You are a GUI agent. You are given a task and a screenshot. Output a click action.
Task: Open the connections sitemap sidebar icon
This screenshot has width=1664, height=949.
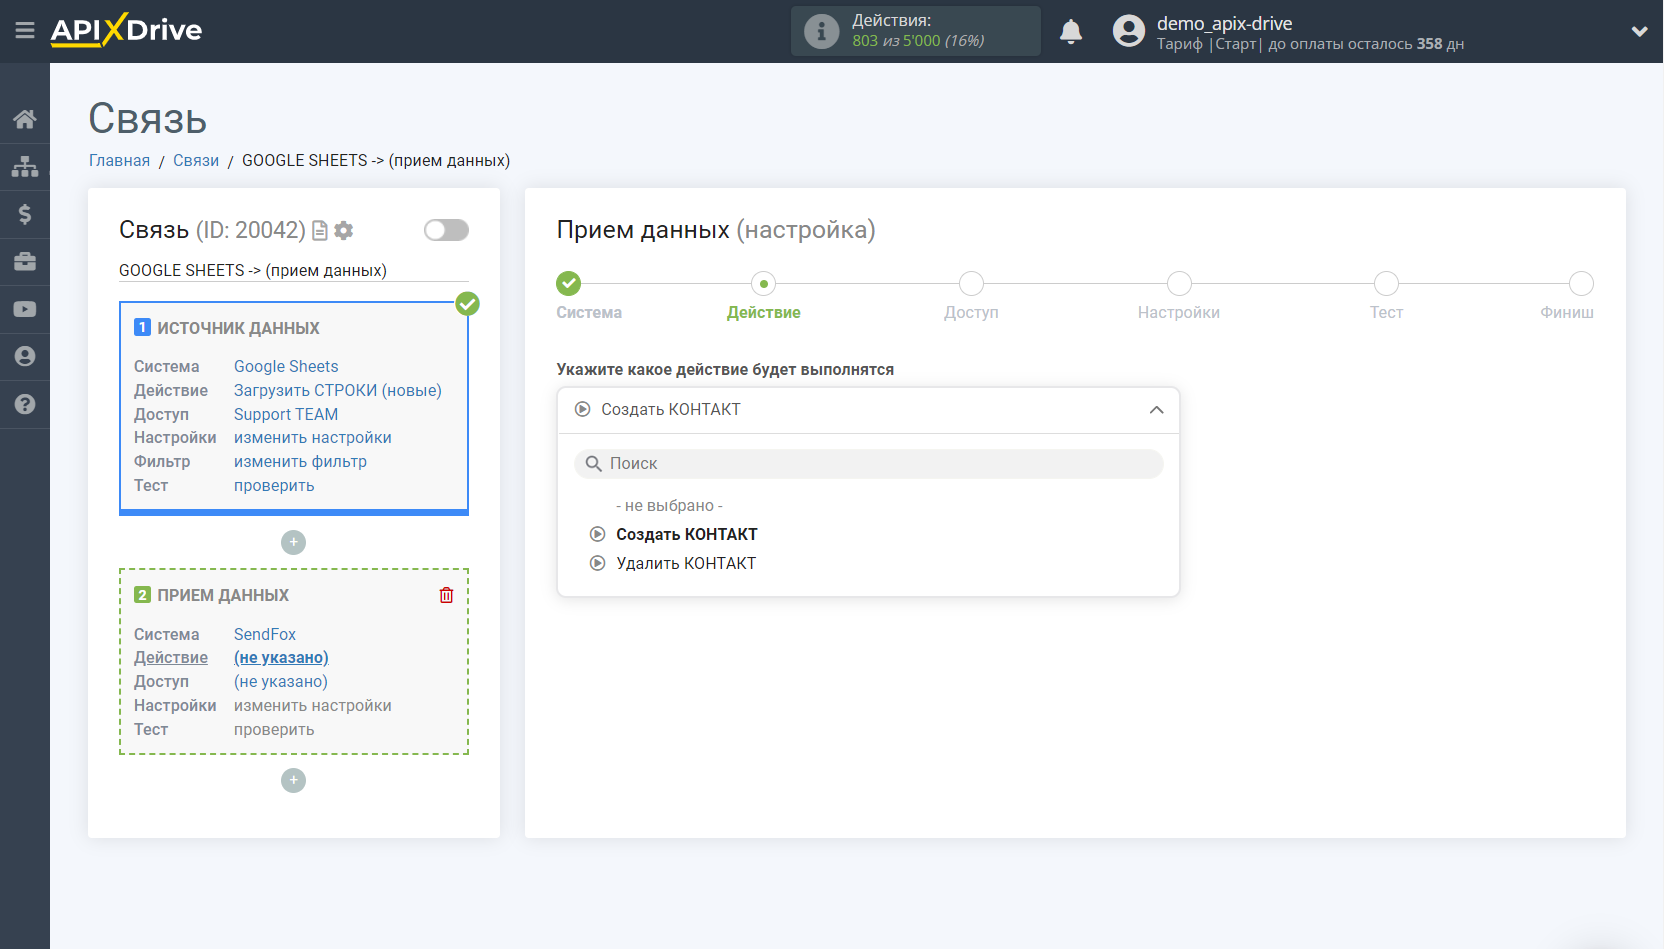[25, 166]
